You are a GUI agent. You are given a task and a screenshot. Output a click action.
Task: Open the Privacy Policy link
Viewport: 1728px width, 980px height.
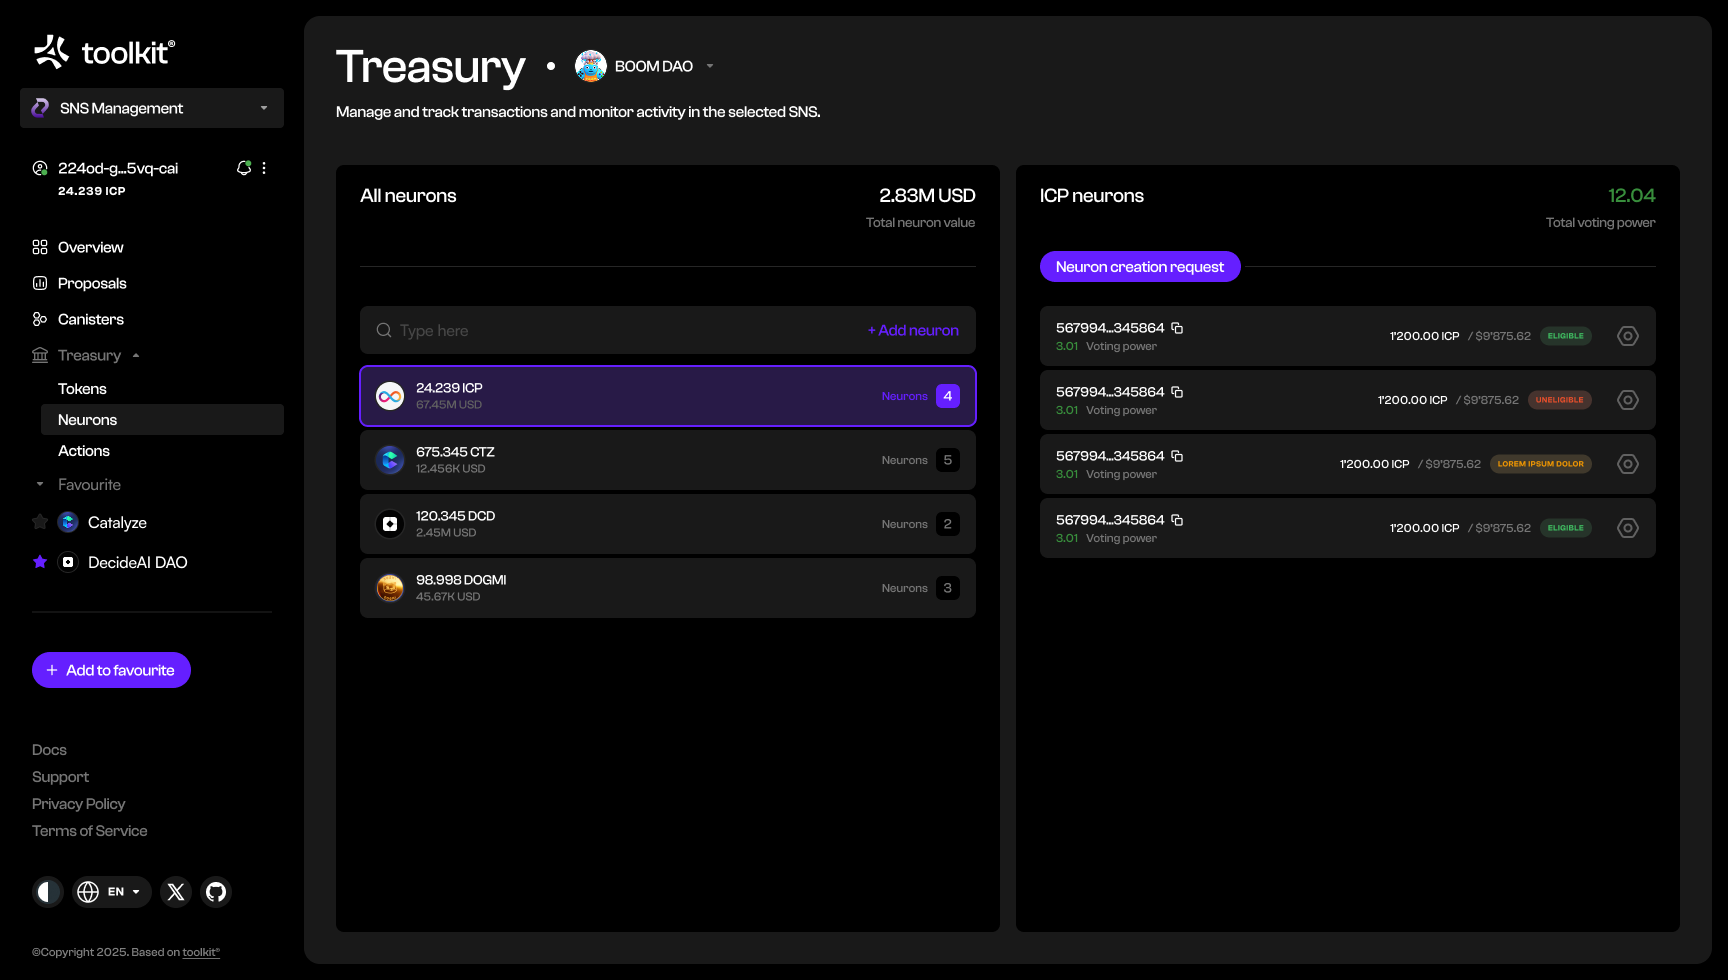pos(79,804)
